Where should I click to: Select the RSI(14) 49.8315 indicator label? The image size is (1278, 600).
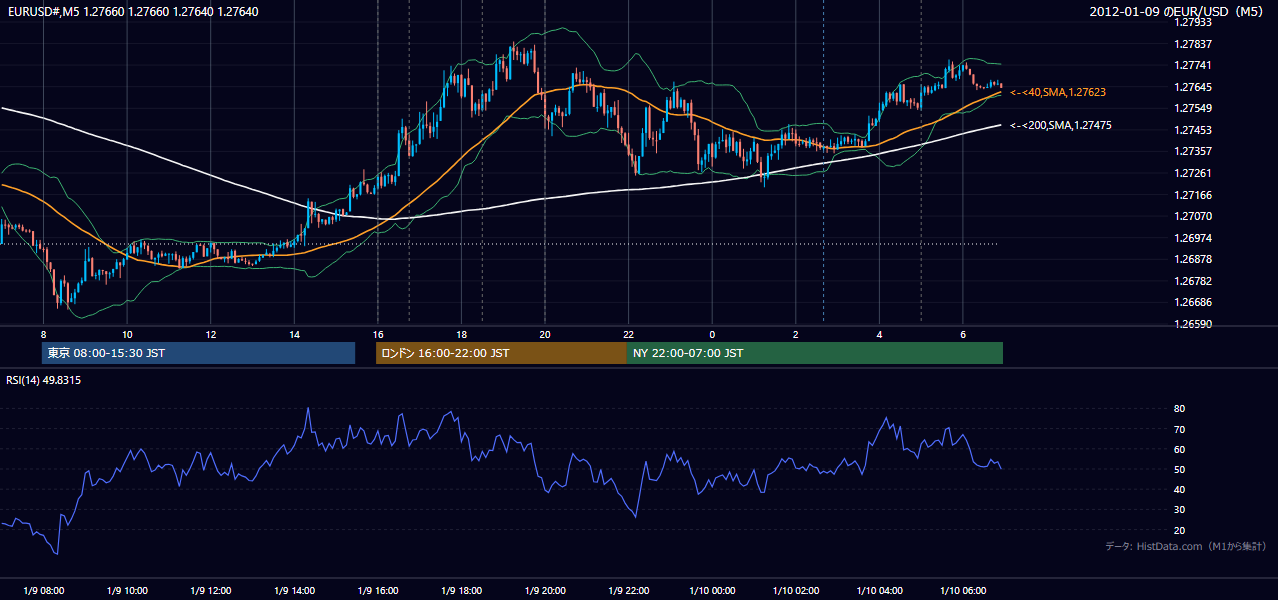(44, 380)
